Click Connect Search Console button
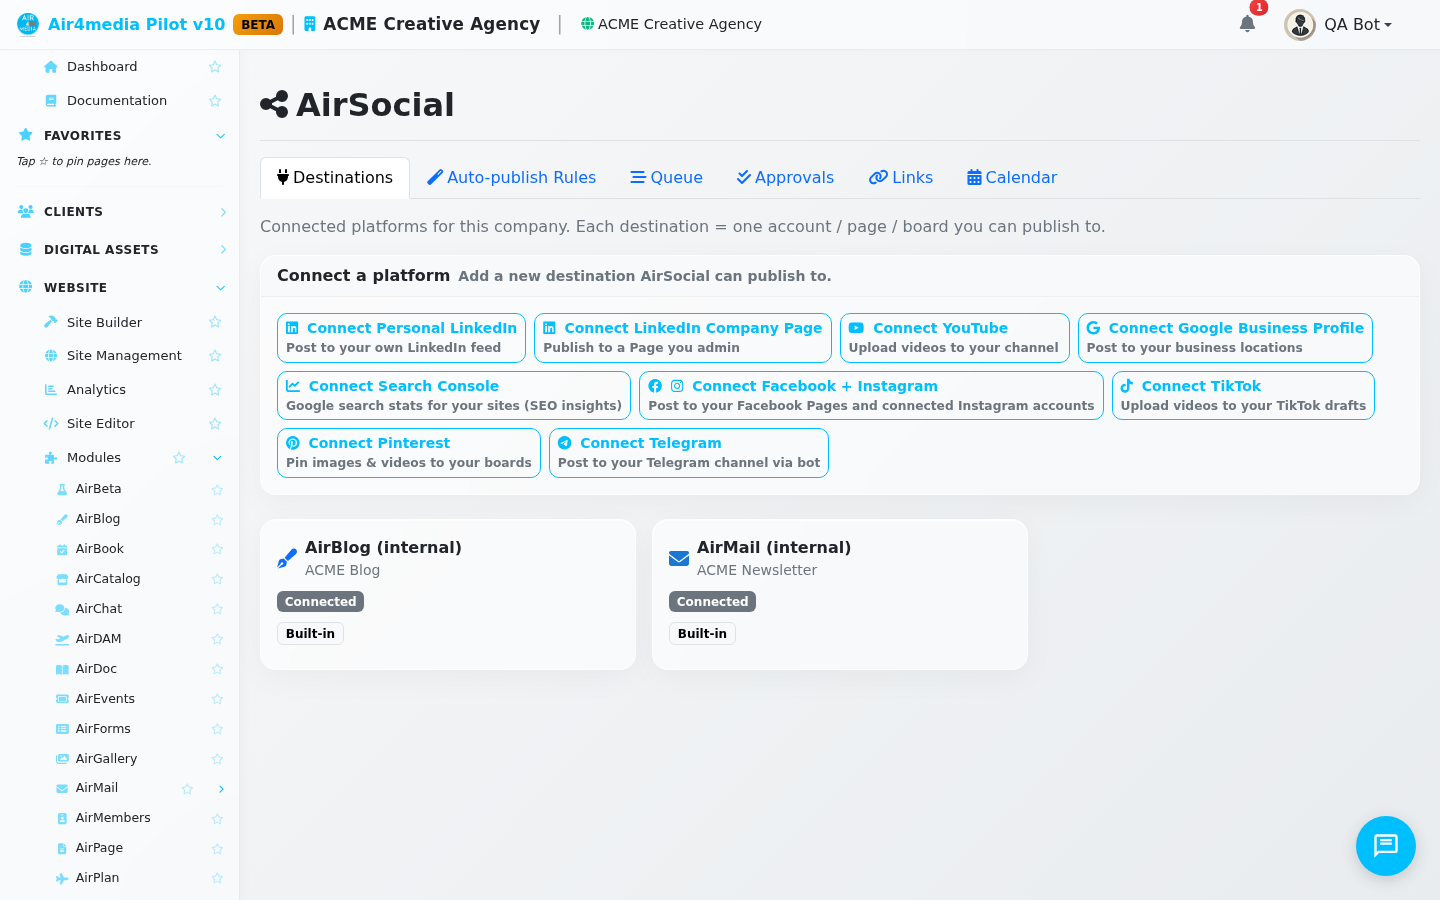The height and width of the screenshot is (900, 1440). coord(454,396)
